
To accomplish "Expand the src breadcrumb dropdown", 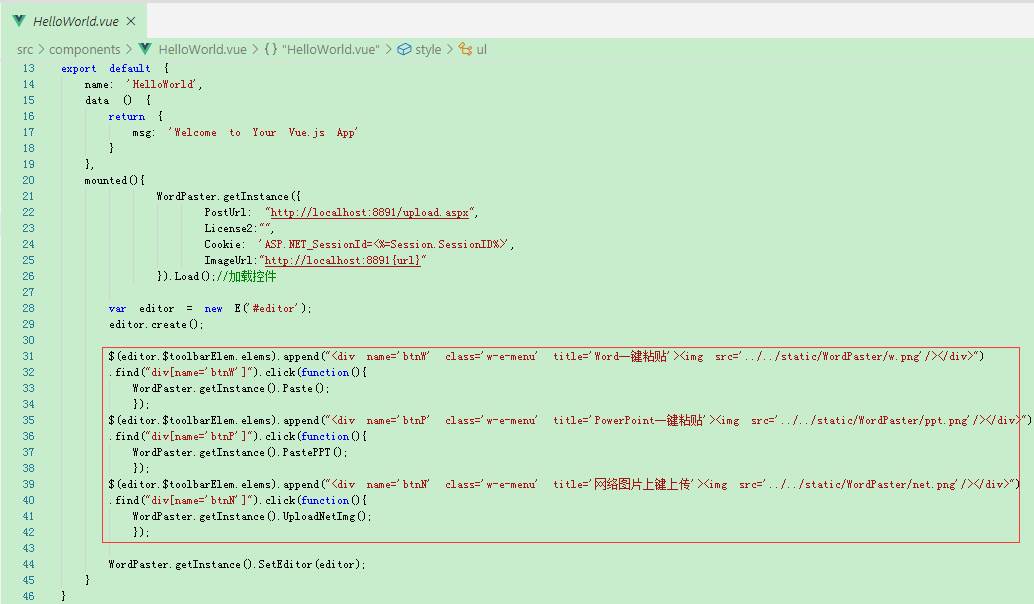I will 25,49.
